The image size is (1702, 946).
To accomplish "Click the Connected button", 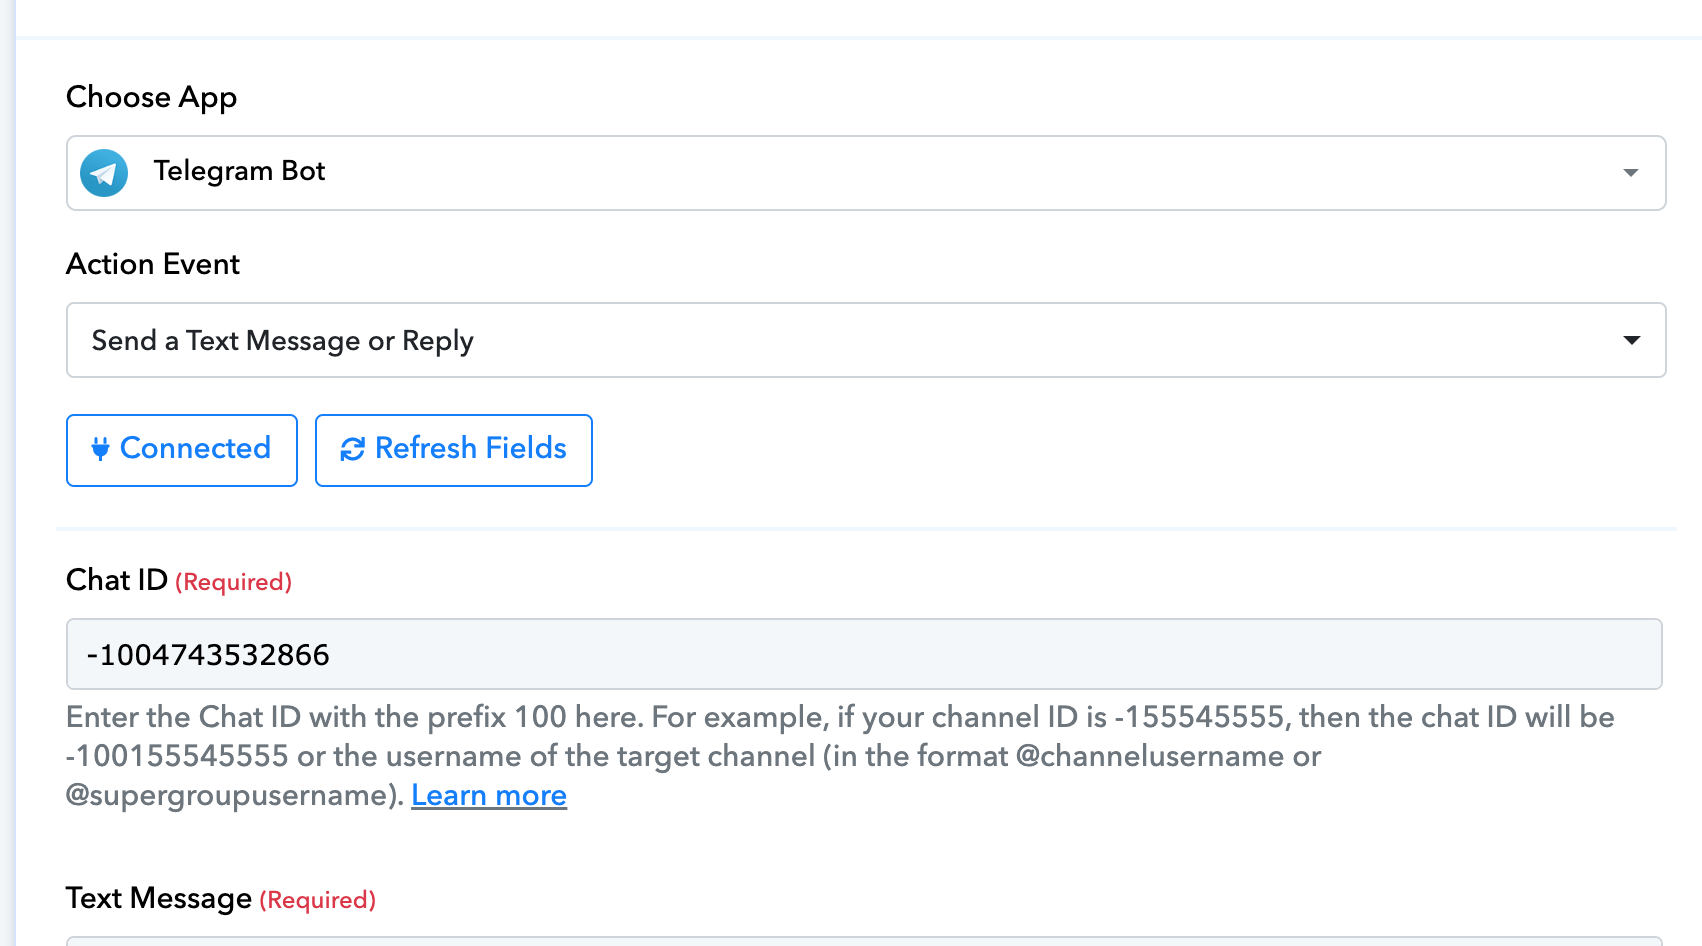I will (x=182, y=450).
